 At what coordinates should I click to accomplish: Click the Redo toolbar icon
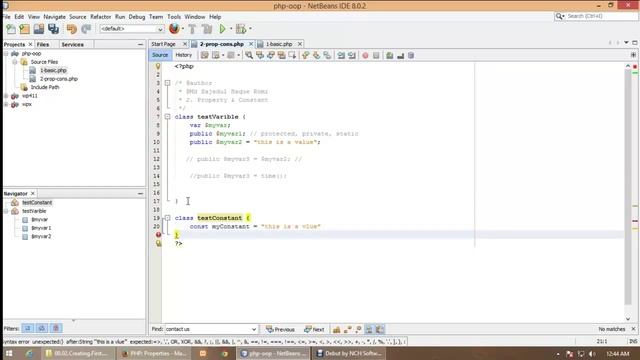[x=86, y=29]
